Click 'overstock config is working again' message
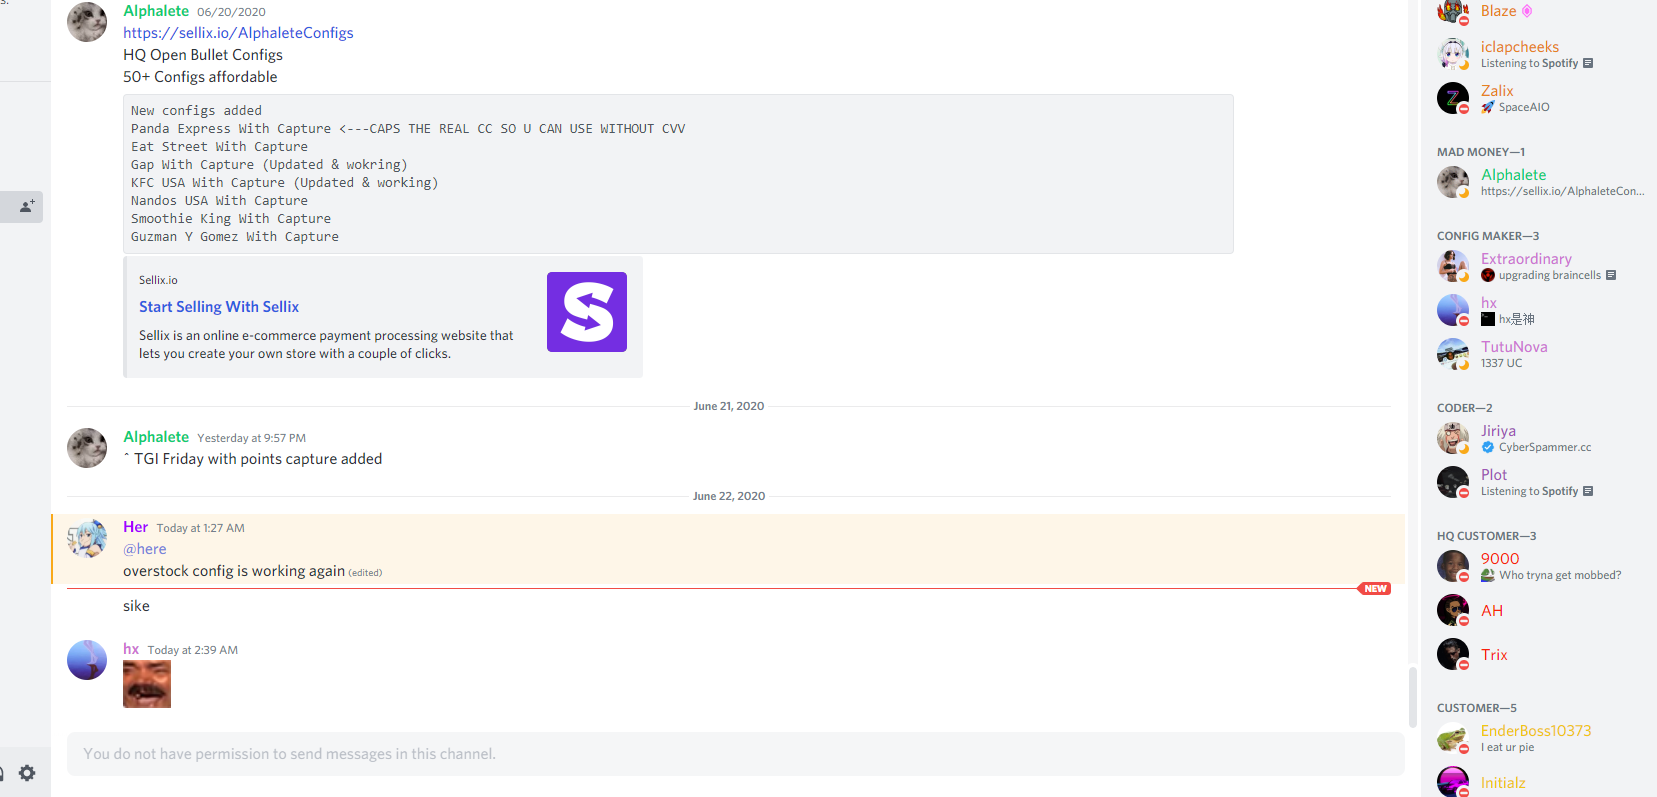Viewport: 1657px width, 797px height. tap(234, 571)
